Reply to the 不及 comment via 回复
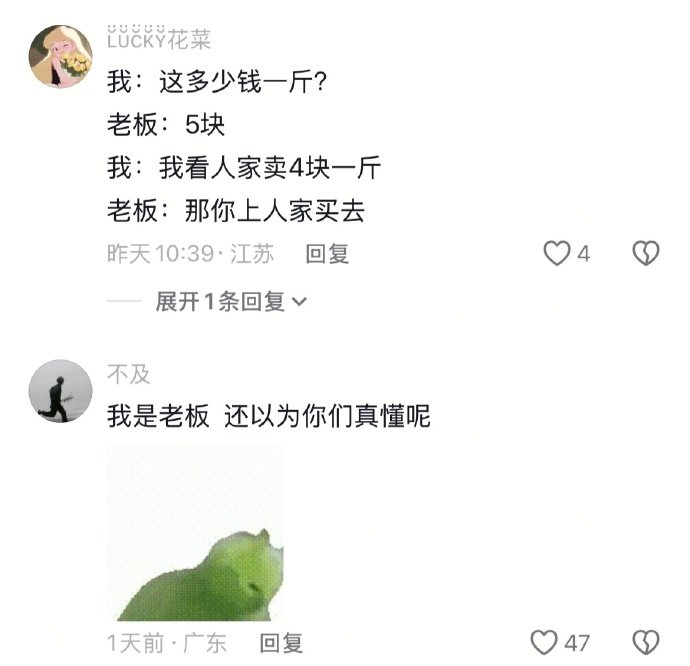The image size is (690, 666). pyautogui.click(x=281, y=643)
